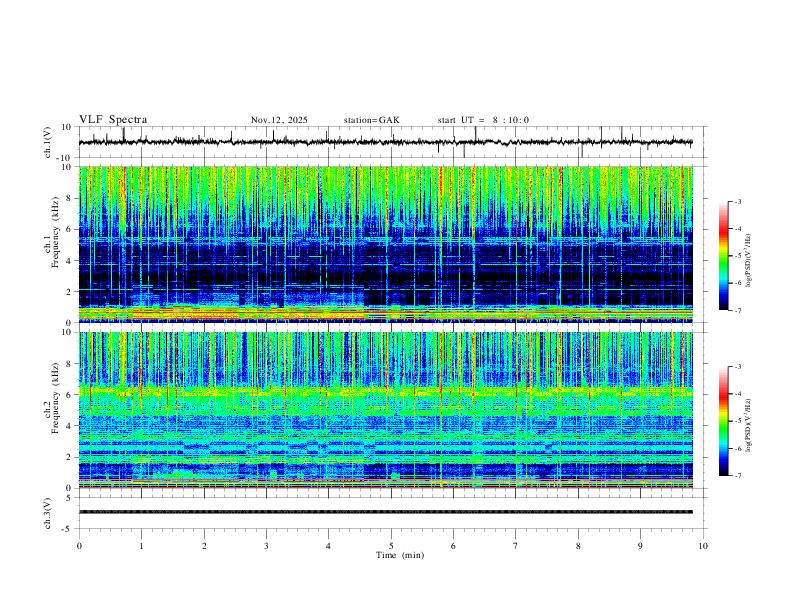Screen dimensions: 792x612
Task: Click the '2' kHz tick of ch.1 spectrogram
Action: pos(70,291)
